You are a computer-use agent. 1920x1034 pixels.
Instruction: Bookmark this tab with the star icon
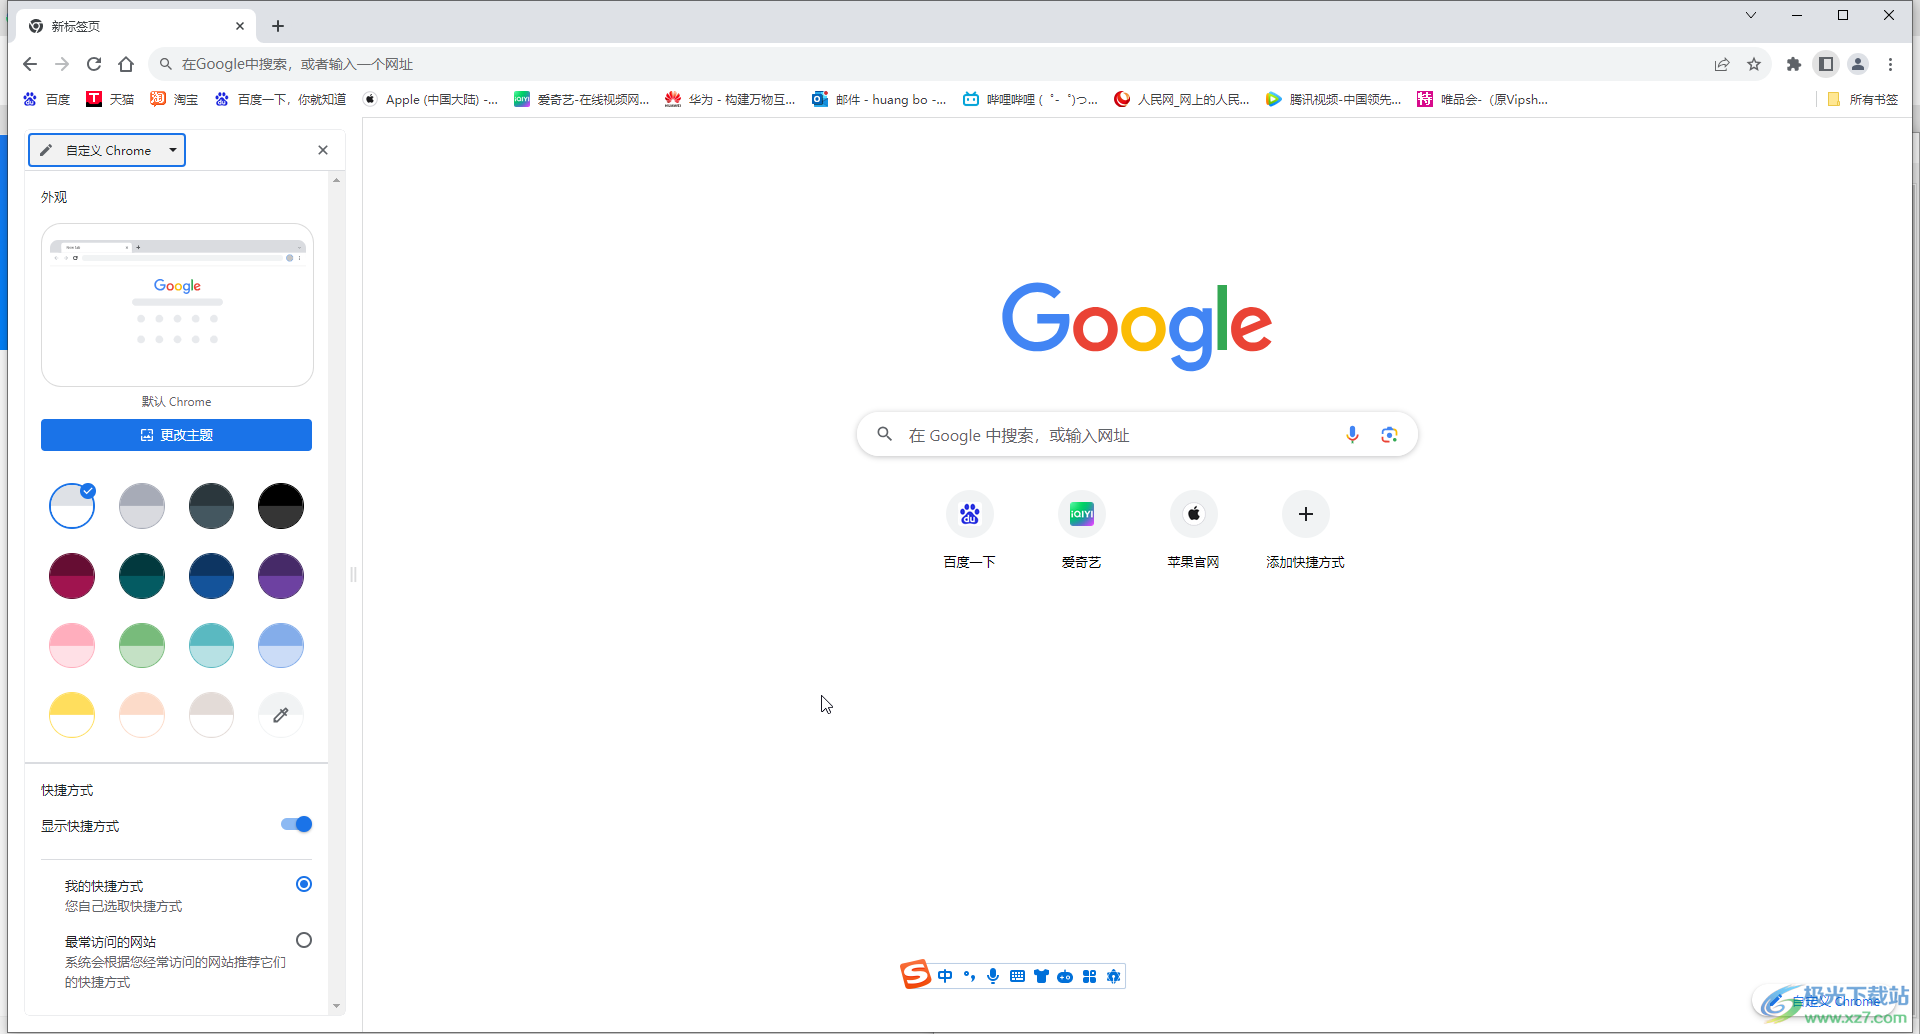[1754, 64]
